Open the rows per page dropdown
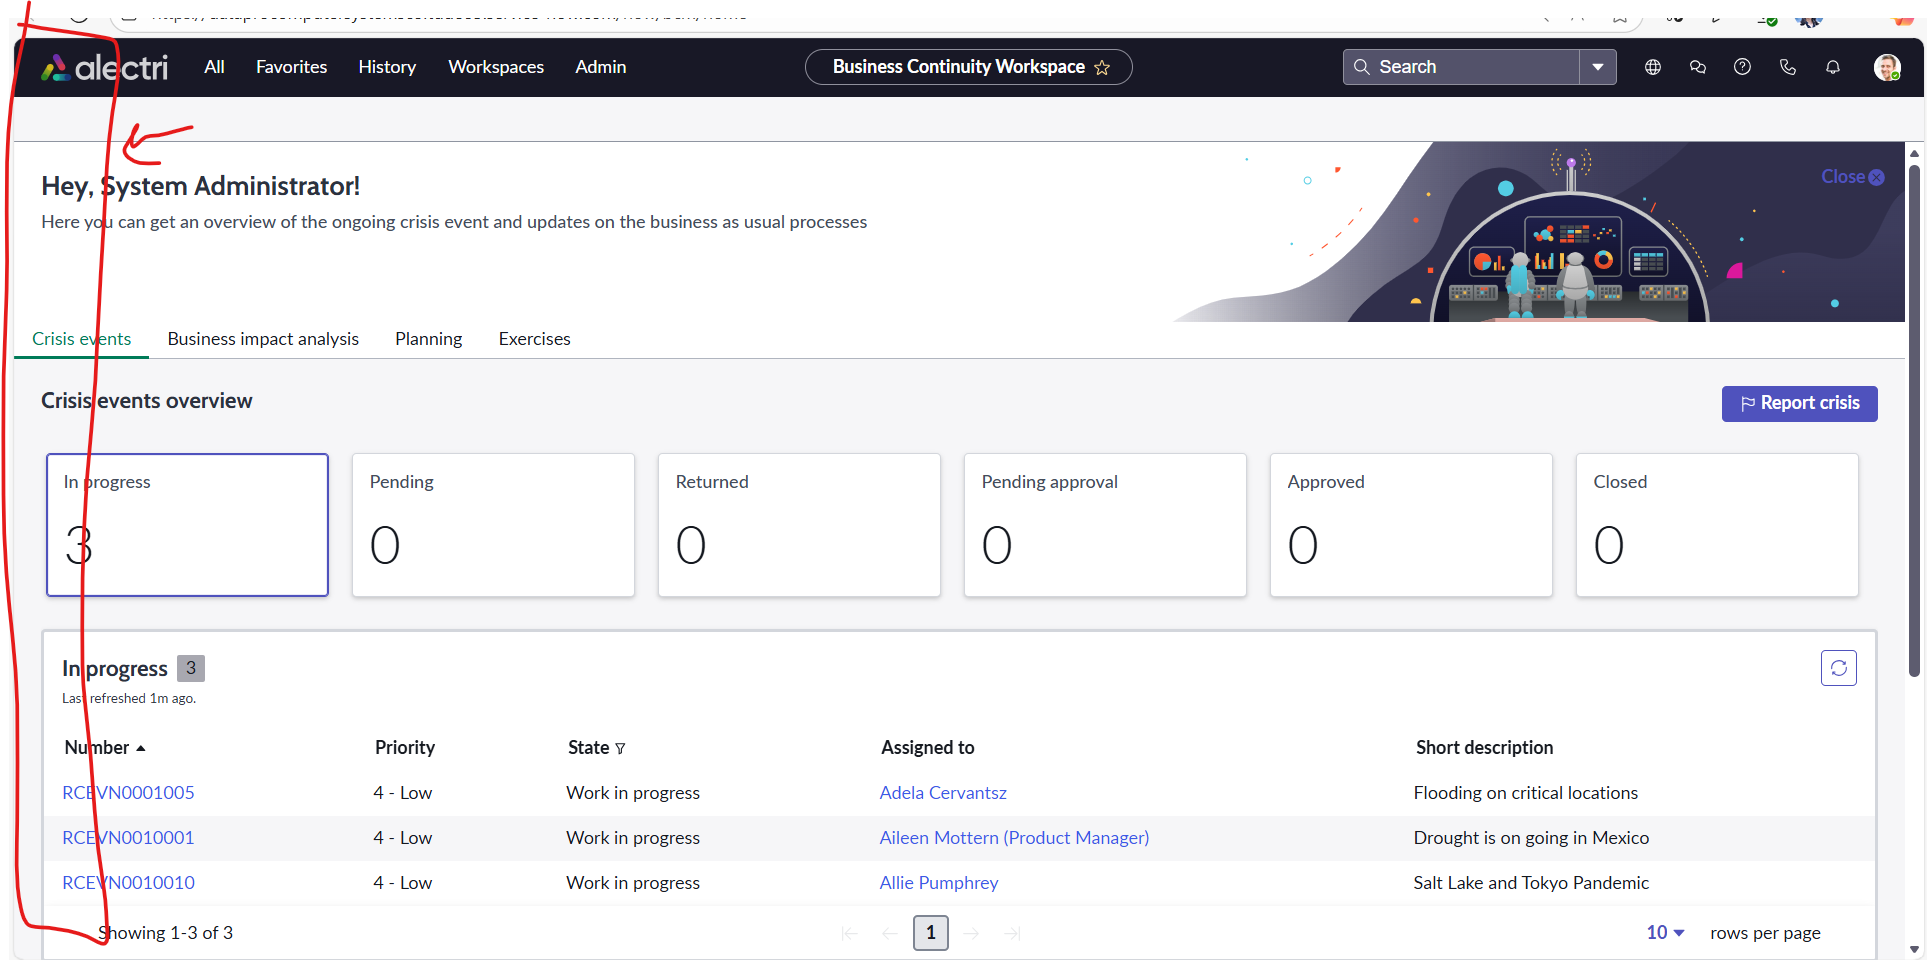Screen dimensions: 1927x960 tap(1665, 933)
